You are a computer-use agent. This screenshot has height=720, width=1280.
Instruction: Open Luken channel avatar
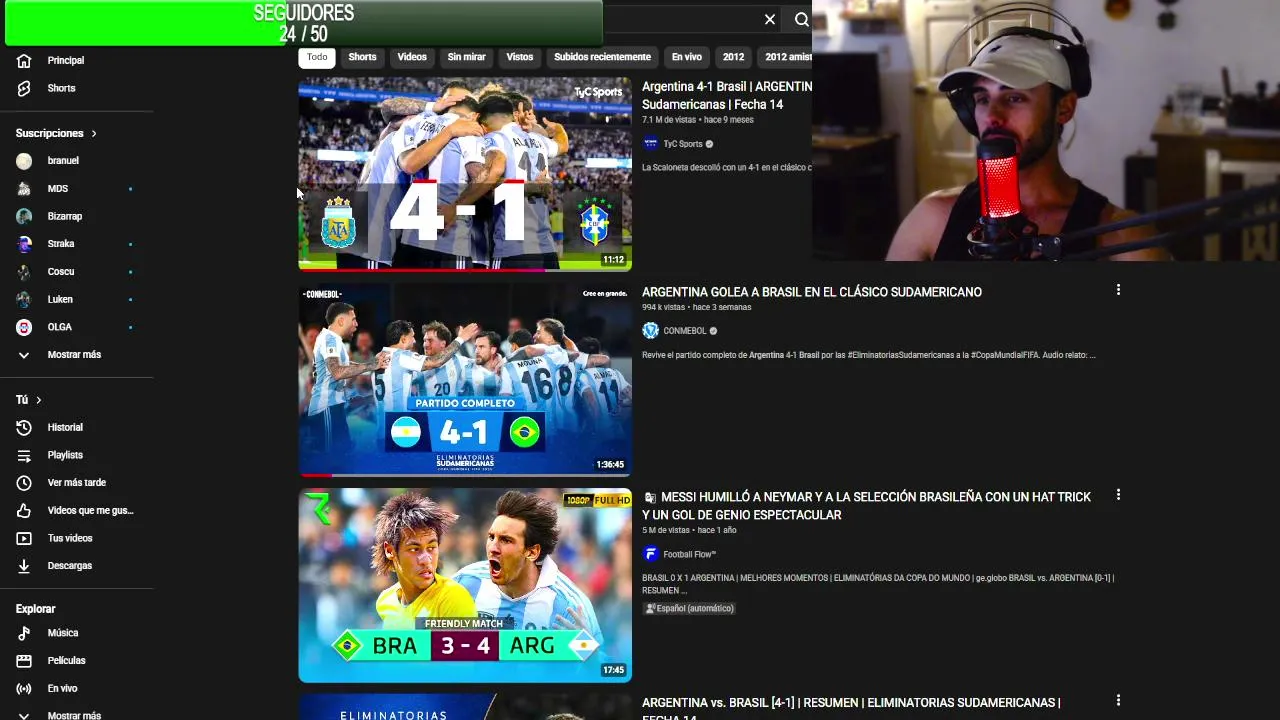(24, 299)
